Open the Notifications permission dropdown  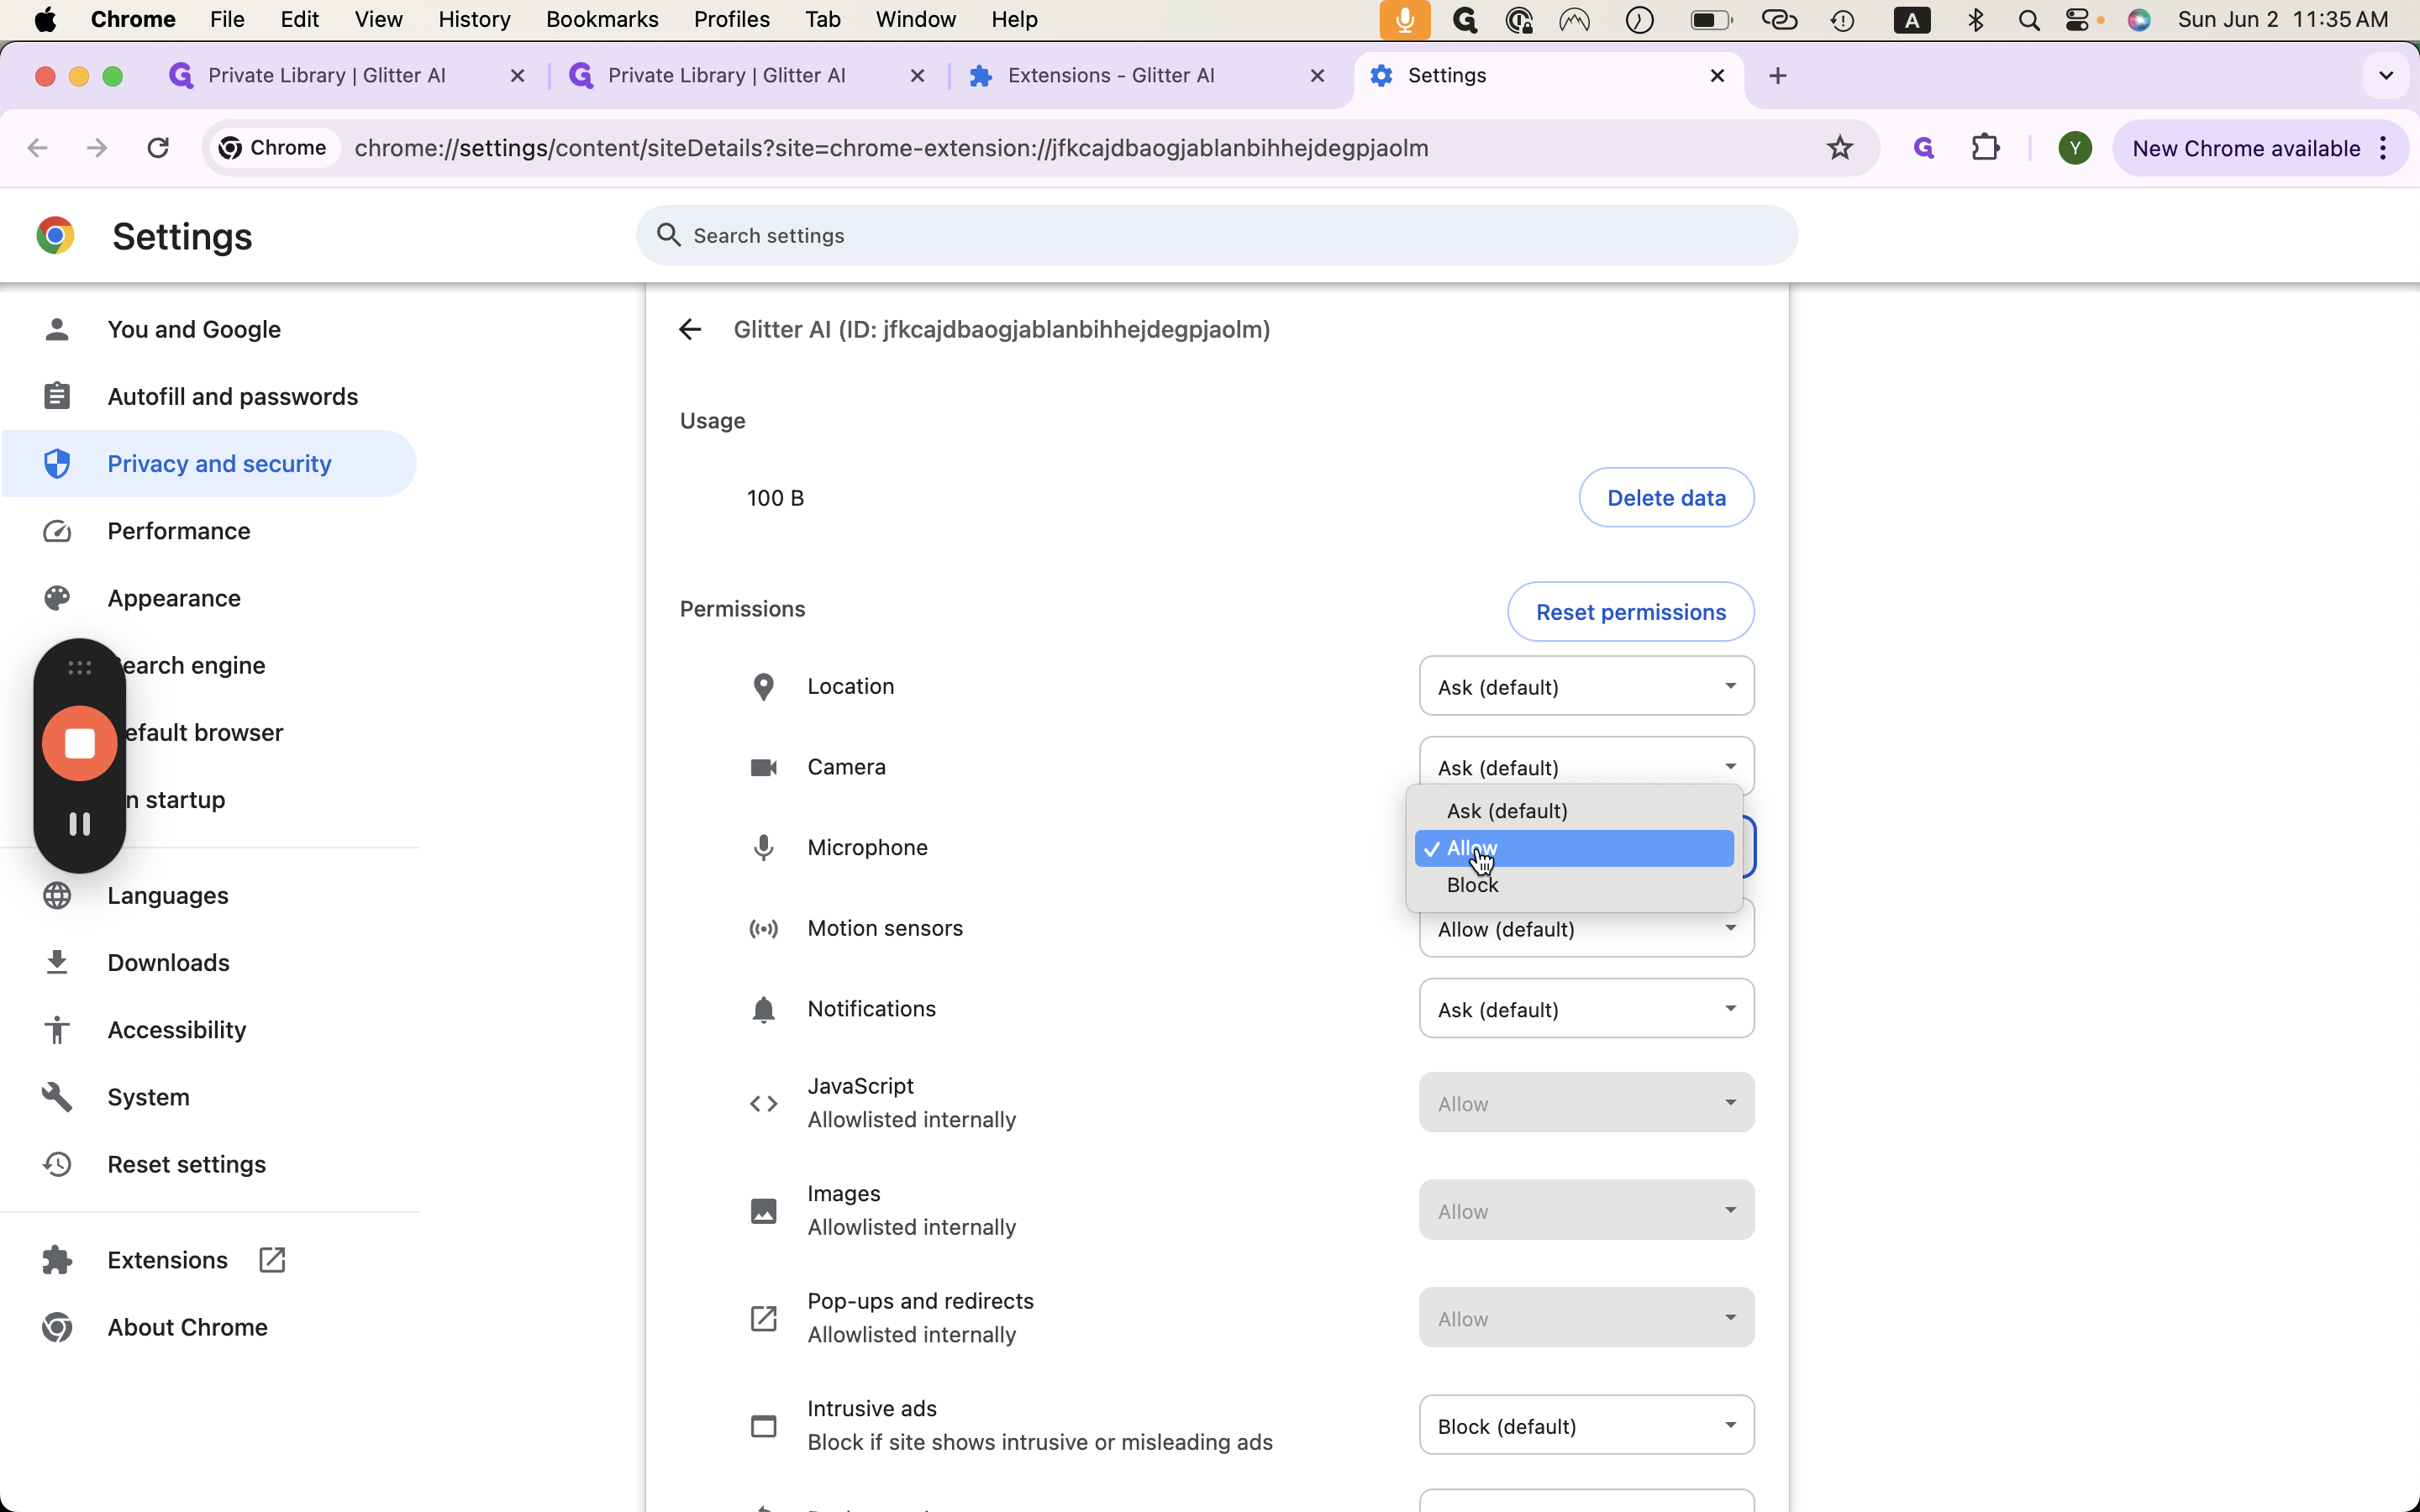coord(1586,1008)
